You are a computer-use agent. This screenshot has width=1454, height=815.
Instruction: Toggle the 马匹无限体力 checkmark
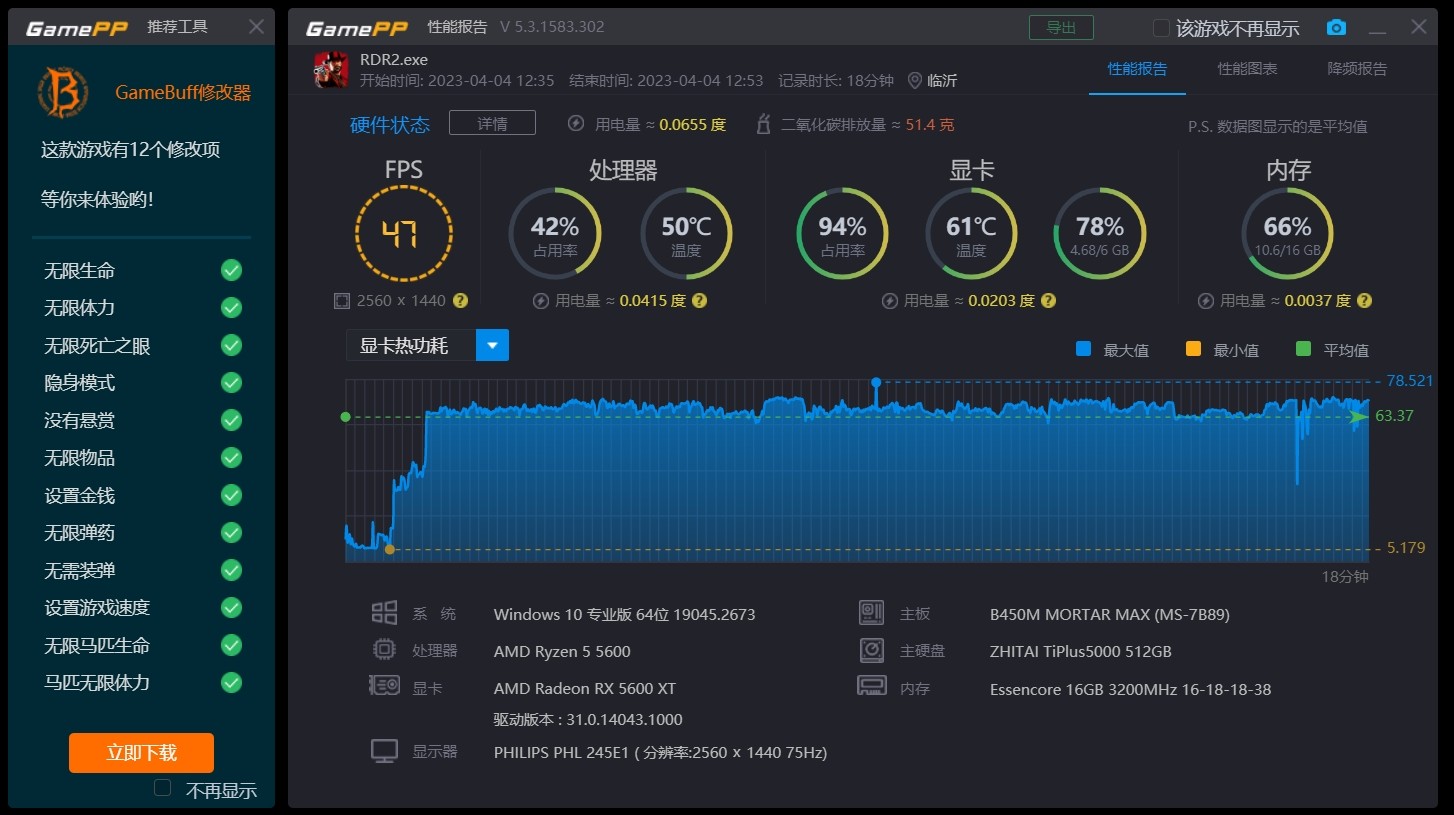[231, 682]
